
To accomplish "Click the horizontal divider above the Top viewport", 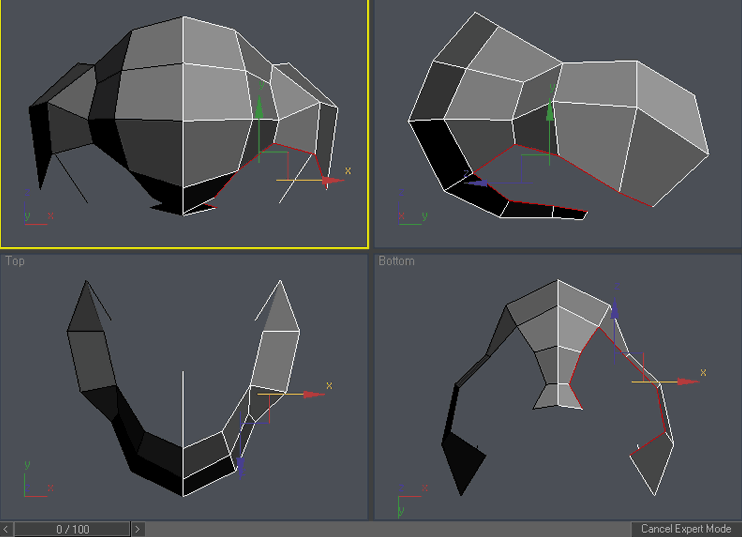I will 185,250.
